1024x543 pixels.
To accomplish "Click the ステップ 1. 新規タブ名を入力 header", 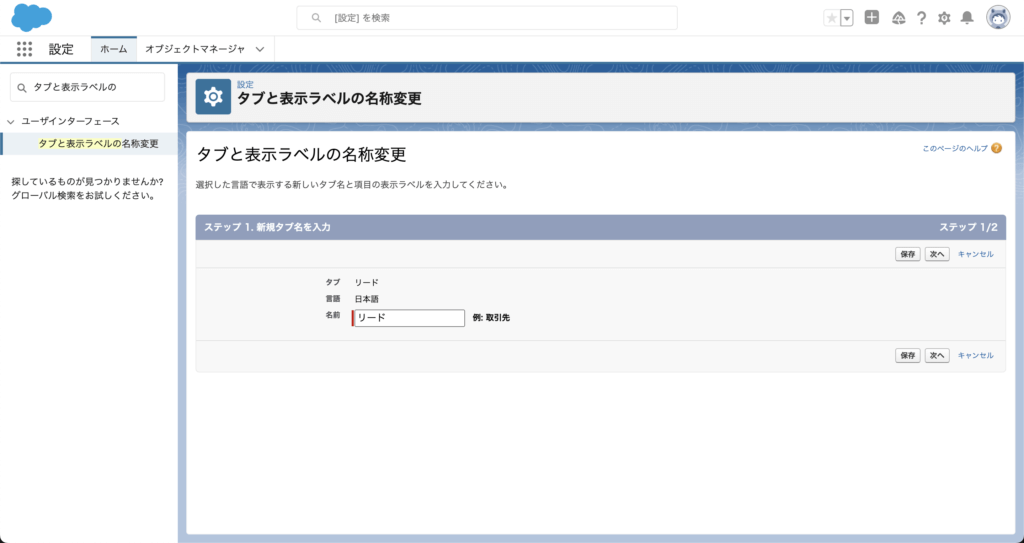I will (267, 227).
